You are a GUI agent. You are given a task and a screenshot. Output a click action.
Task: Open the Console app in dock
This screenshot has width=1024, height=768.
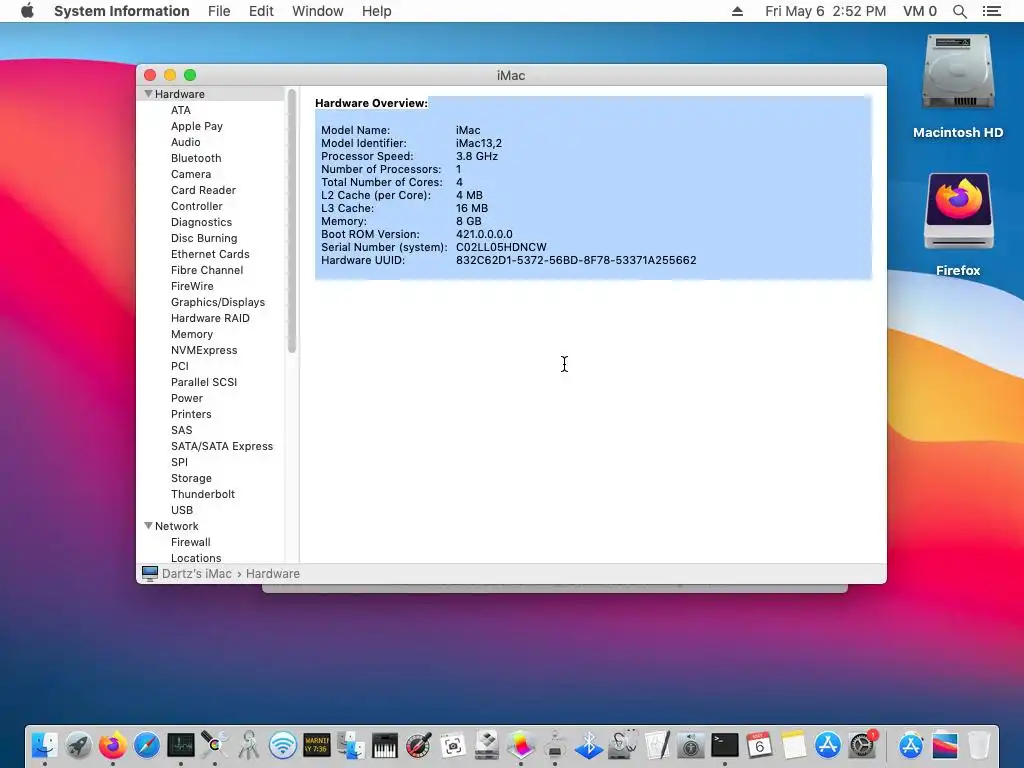[317, 745]
